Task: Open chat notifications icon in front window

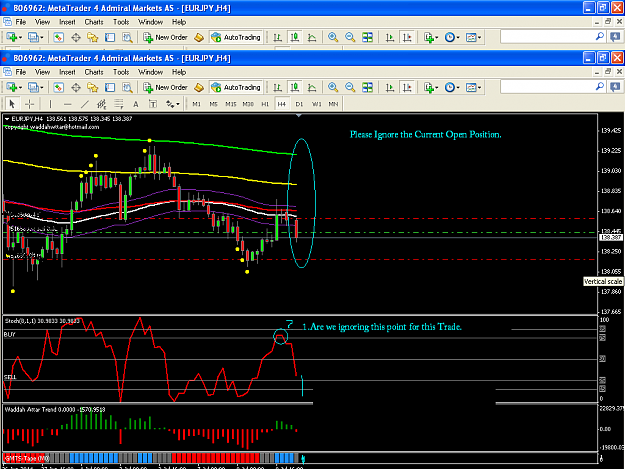Action: (x=615, y=87)
